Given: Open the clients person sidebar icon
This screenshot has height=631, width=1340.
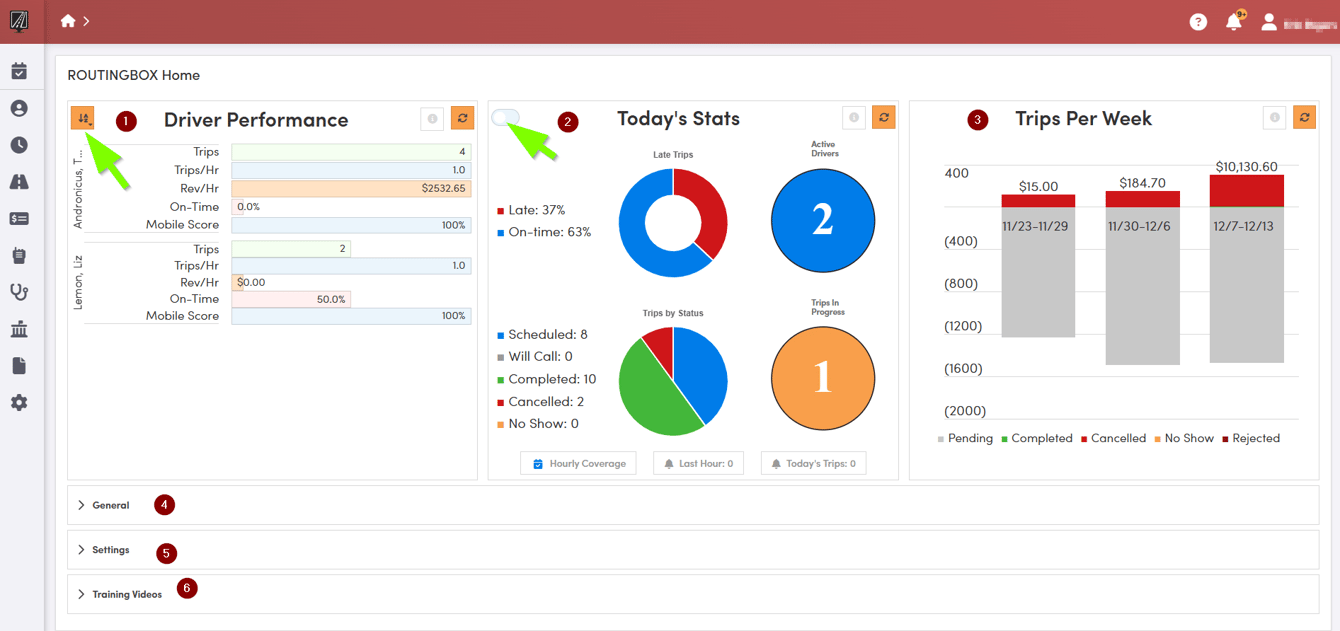Looking at the screenshot, I should tap(19, 108).
